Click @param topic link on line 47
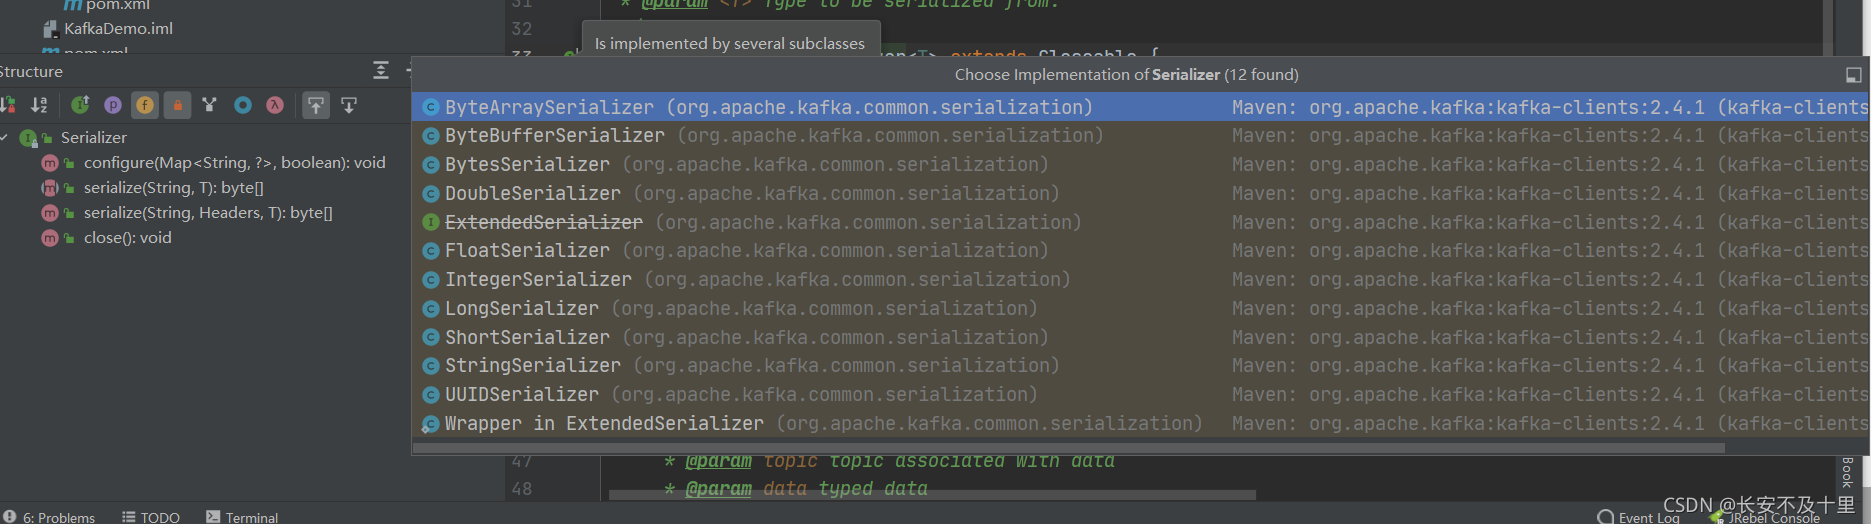 click(718, 461)
